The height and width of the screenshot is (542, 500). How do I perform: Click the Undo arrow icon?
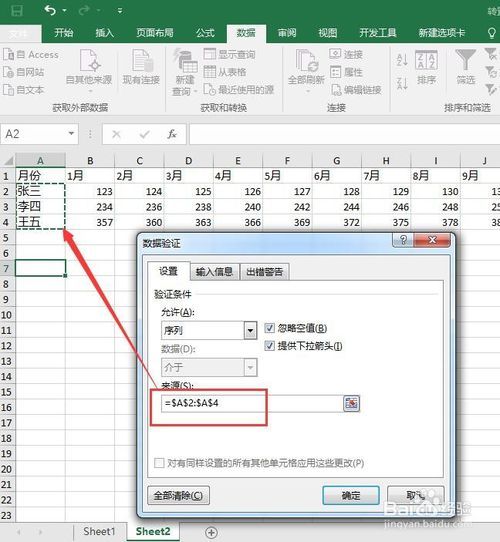50,11
